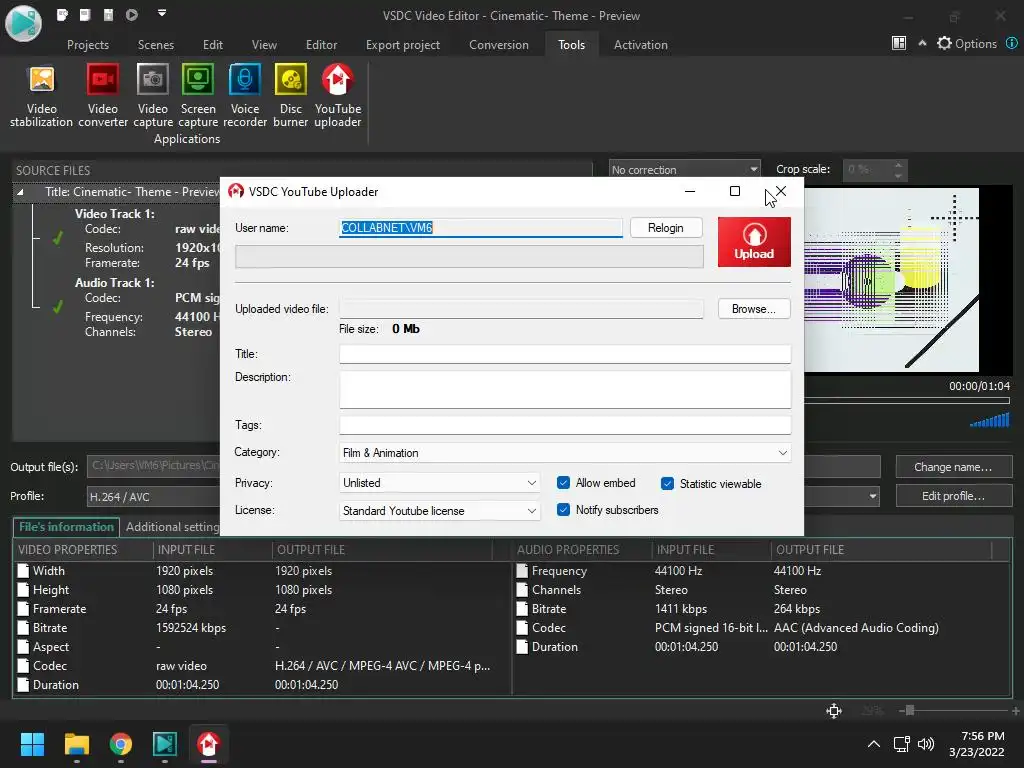Image resolution: width=1024 pixels, height=768 pixels.
Task: Click the network icon in system tray
Action: coord(902,744)
